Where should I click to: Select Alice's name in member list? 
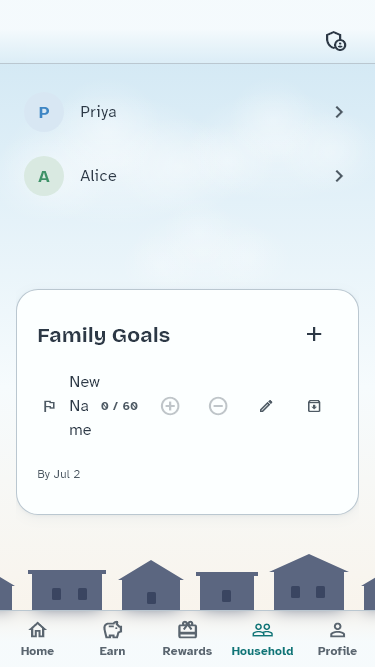(x=98, y=176)
